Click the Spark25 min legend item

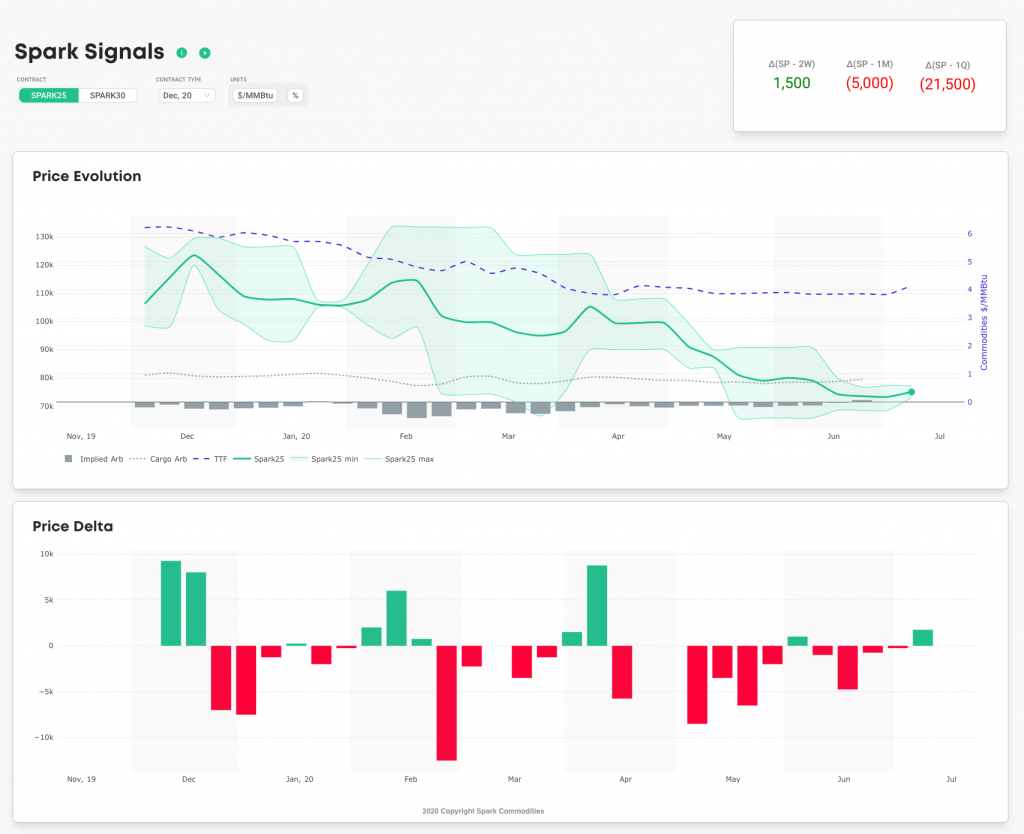pos(335,459)
